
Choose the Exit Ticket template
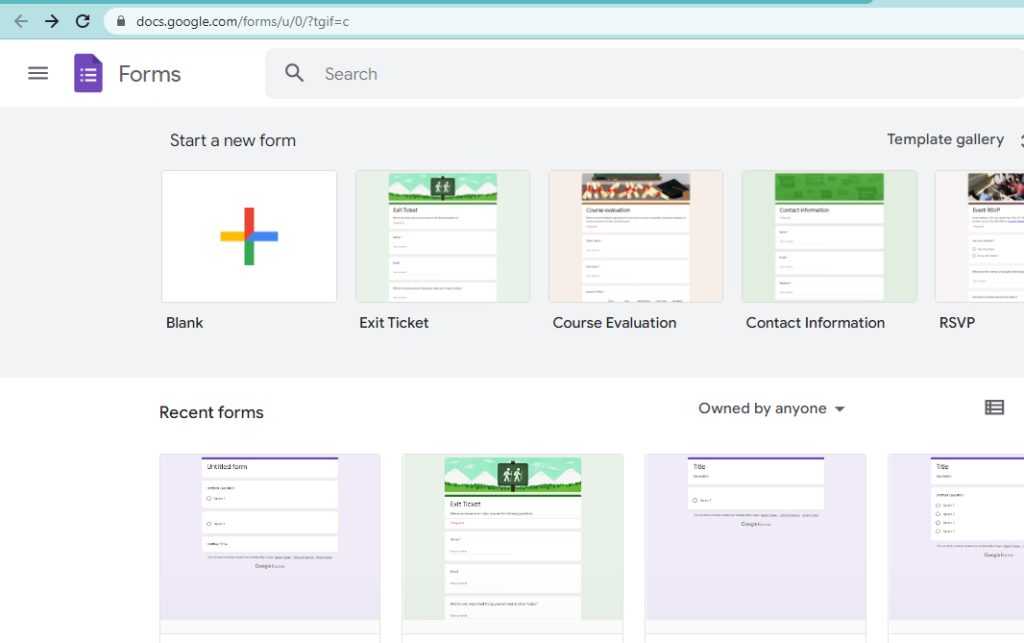tap(442, 236)
